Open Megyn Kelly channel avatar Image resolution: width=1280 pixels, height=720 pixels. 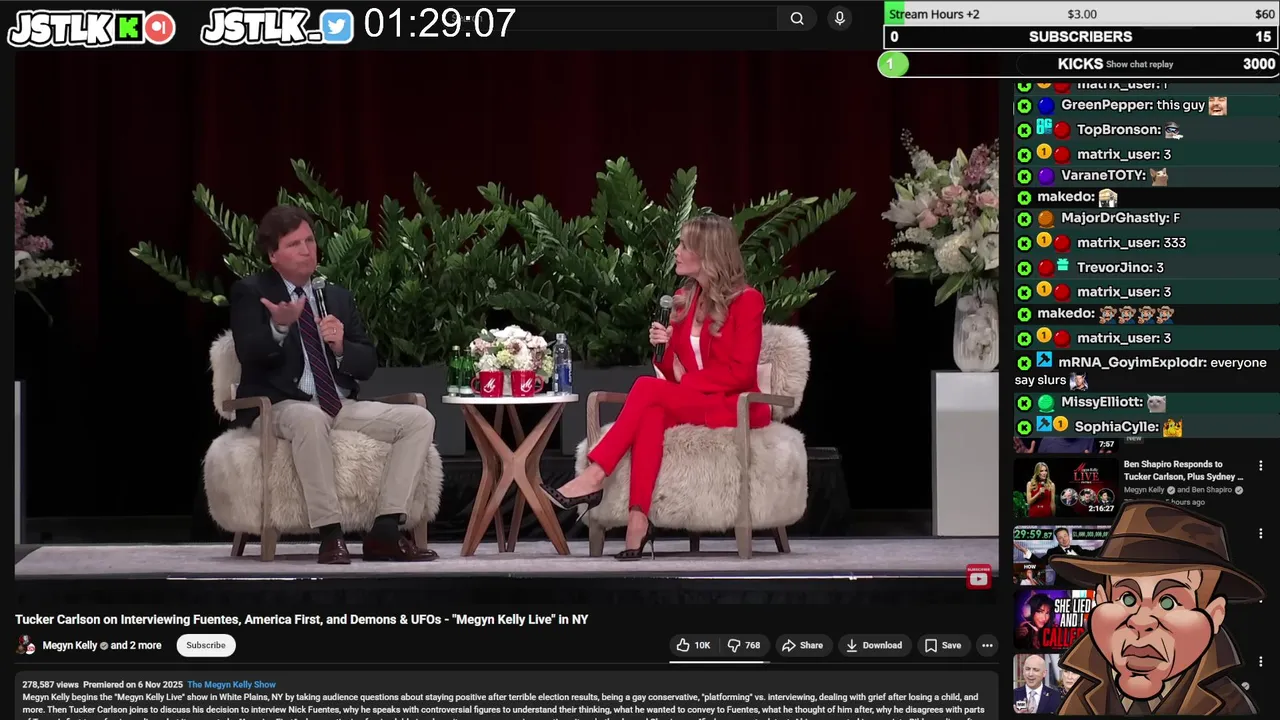point(25,645)
